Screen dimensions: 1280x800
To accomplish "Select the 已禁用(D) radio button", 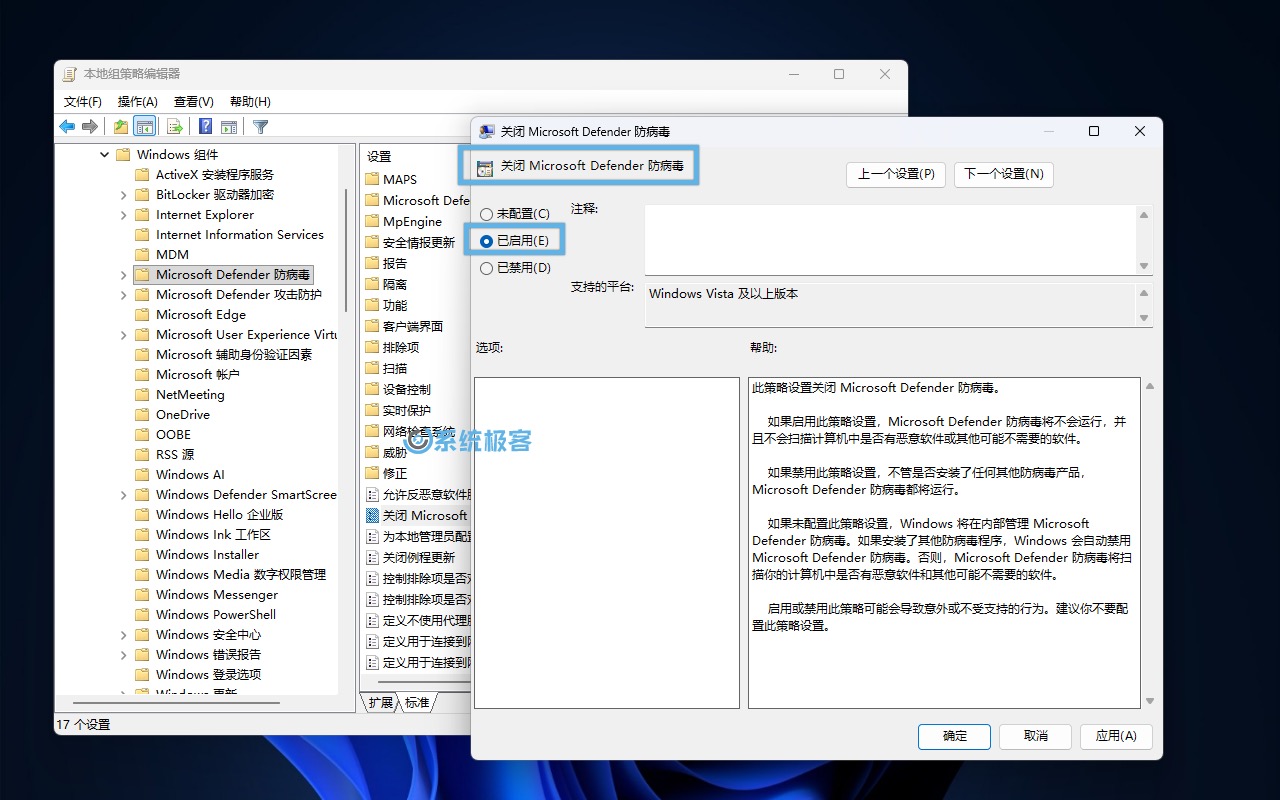I will pos(486,268).
